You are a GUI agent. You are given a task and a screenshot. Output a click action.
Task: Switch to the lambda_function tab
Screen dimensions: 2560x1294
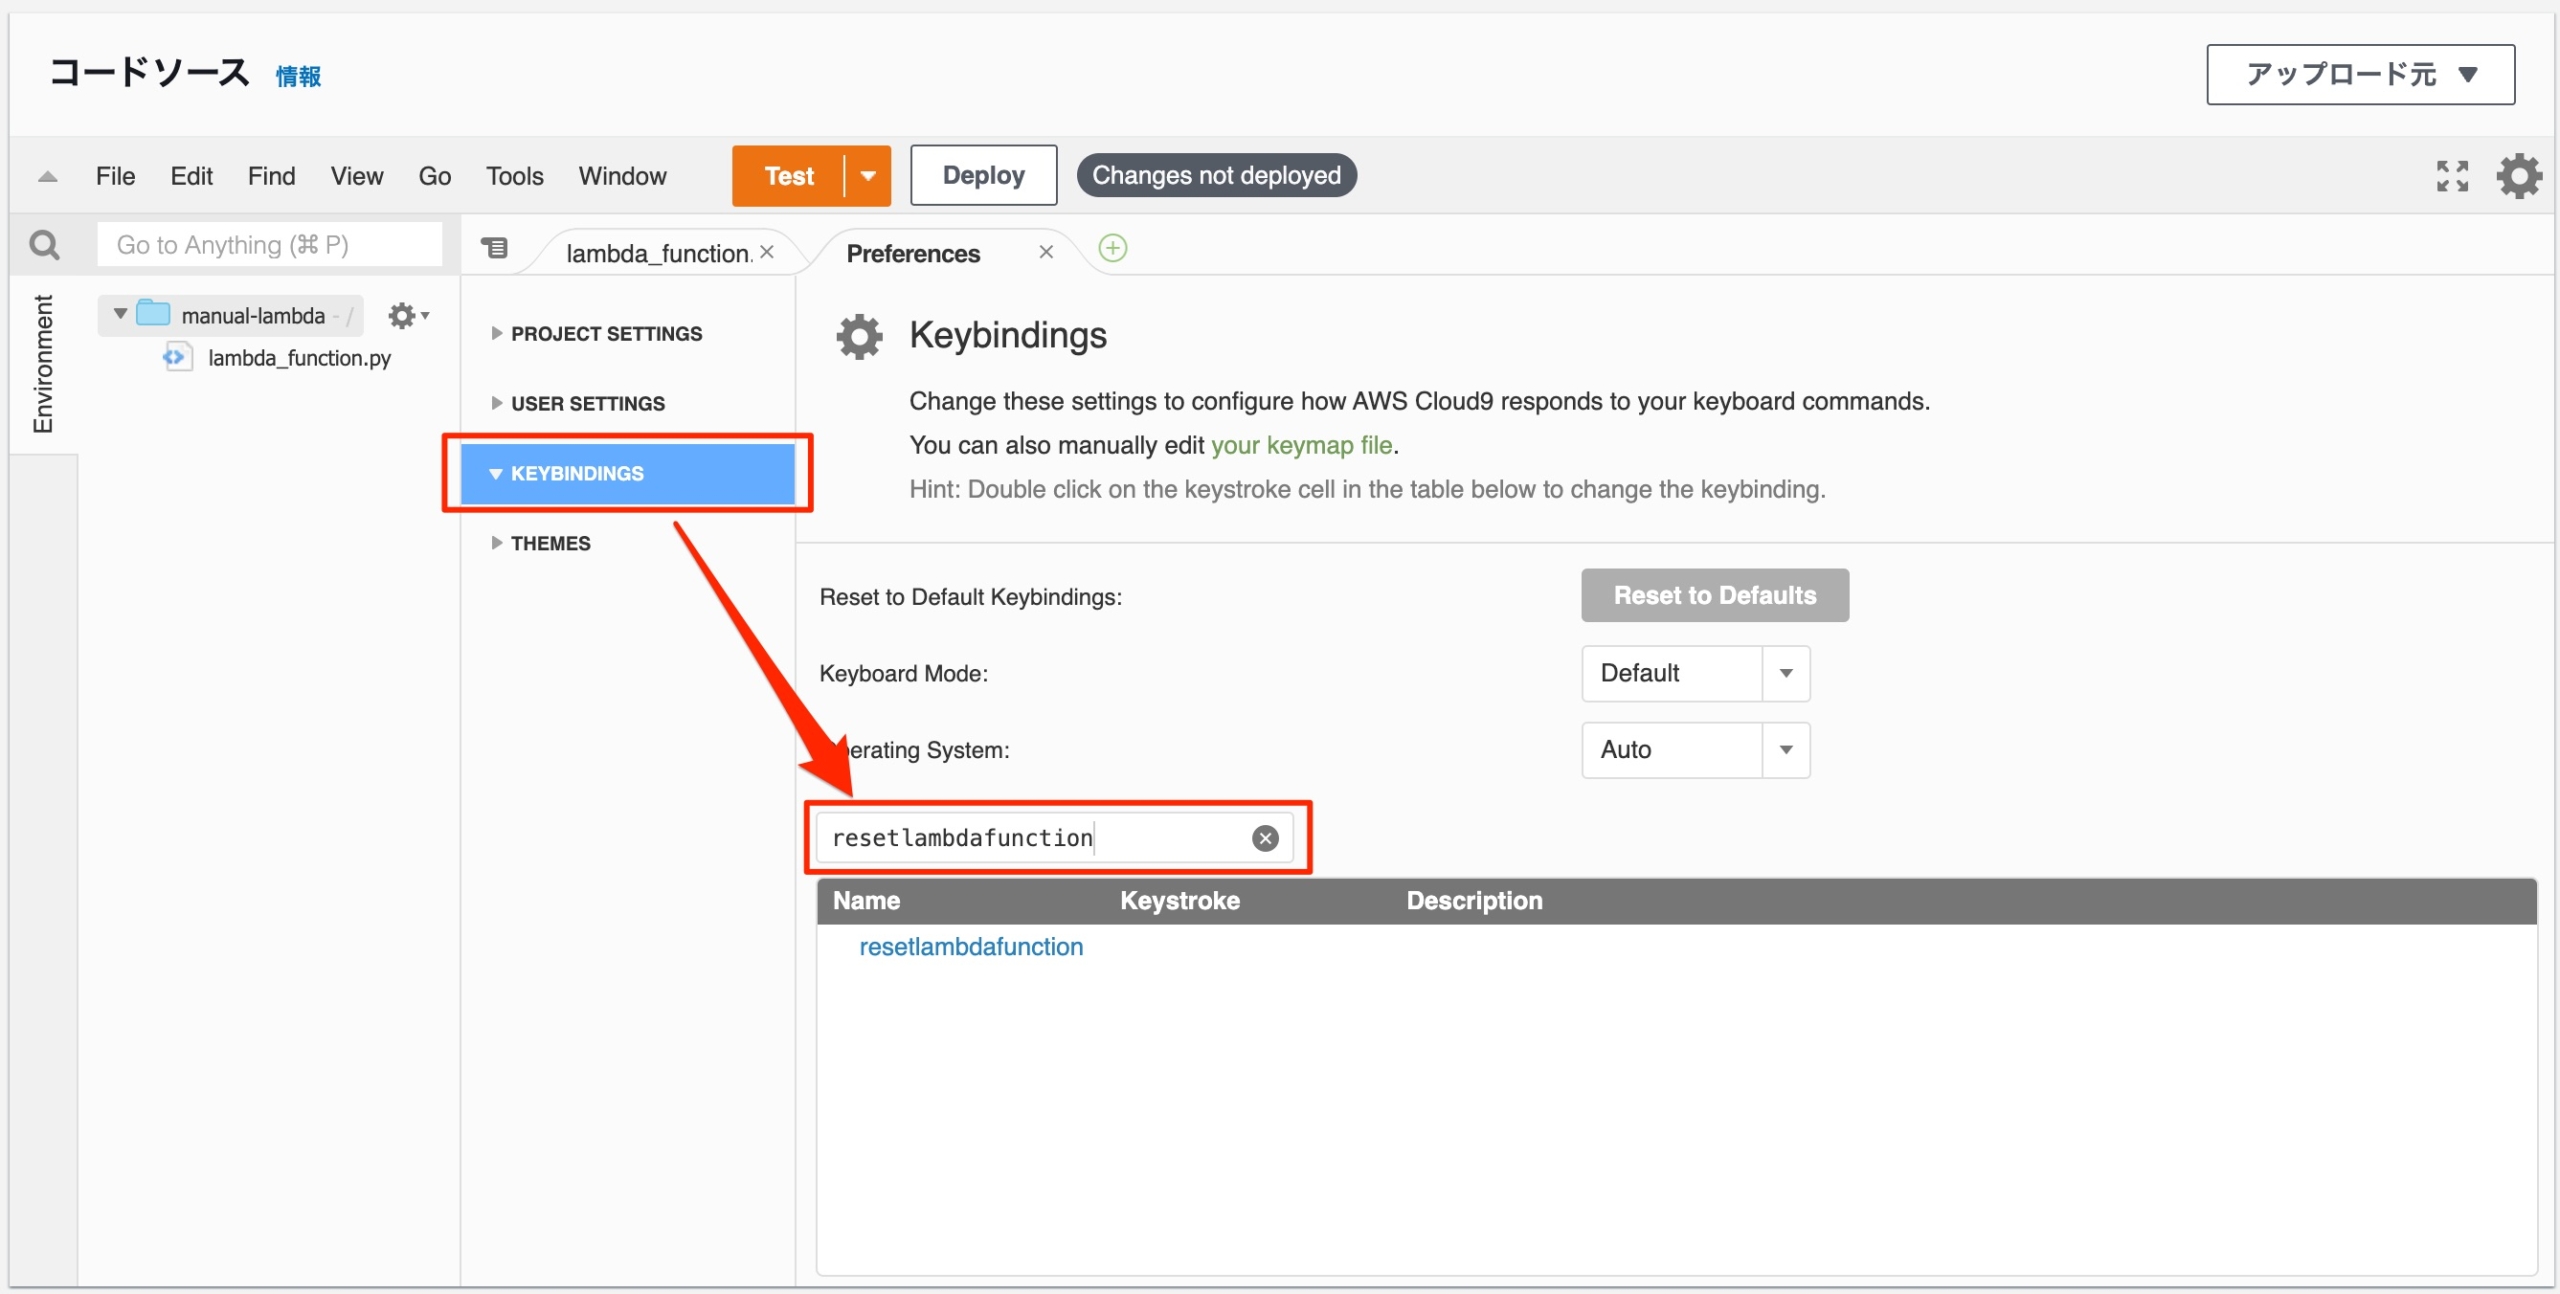click(656, 254)
